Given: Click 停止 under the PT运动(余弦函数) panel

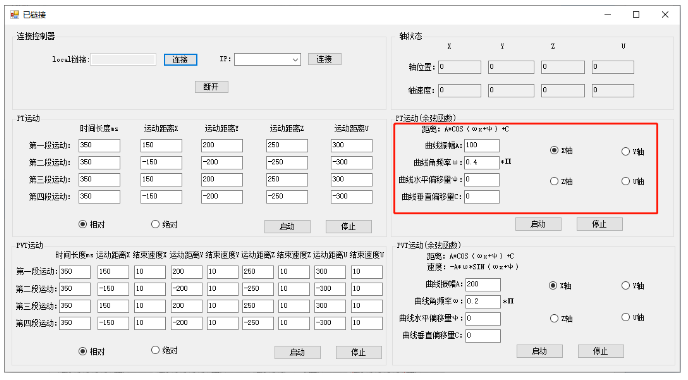Looking at the screenshot, I should tap(599, 224).
